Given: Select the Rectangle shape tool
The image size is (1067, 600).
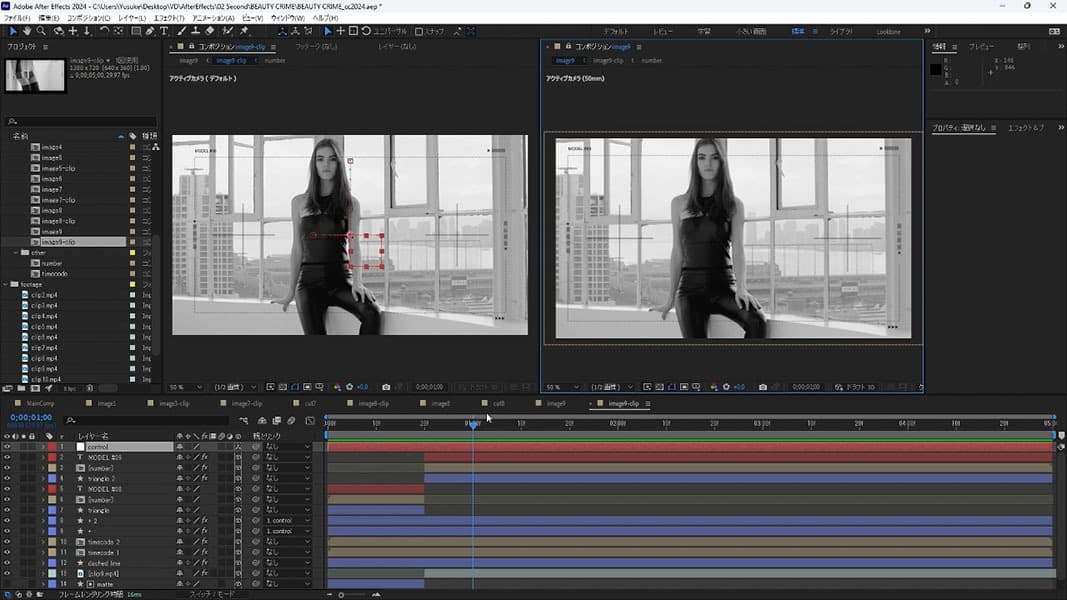Looking at the screenshot, I should click(135, 31).
